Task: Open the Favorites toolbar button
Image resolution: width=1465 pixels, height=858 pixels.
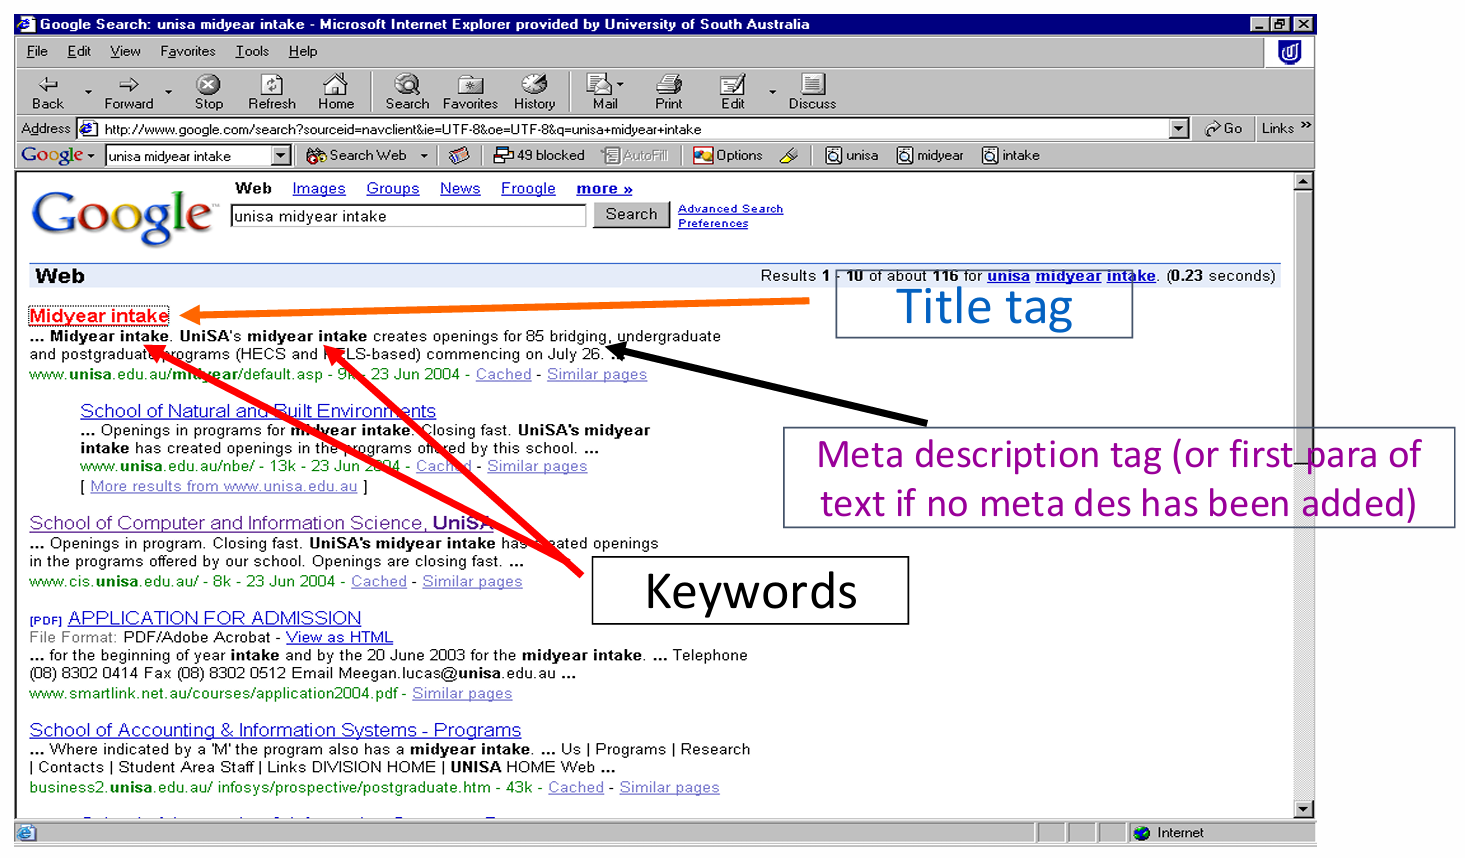Action: pyautogui.click(x=470, y=92)
